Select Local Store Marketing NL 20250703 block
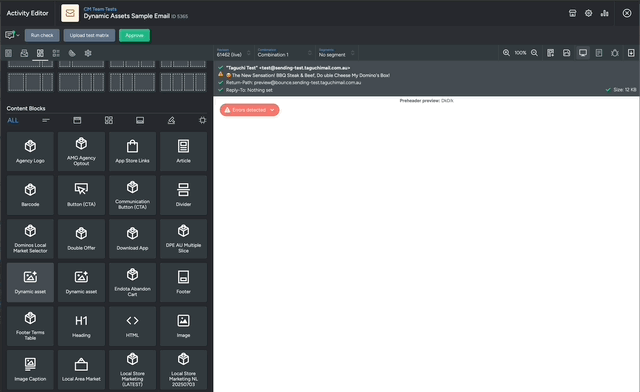 pyautogui.click(x=183, y=370)
